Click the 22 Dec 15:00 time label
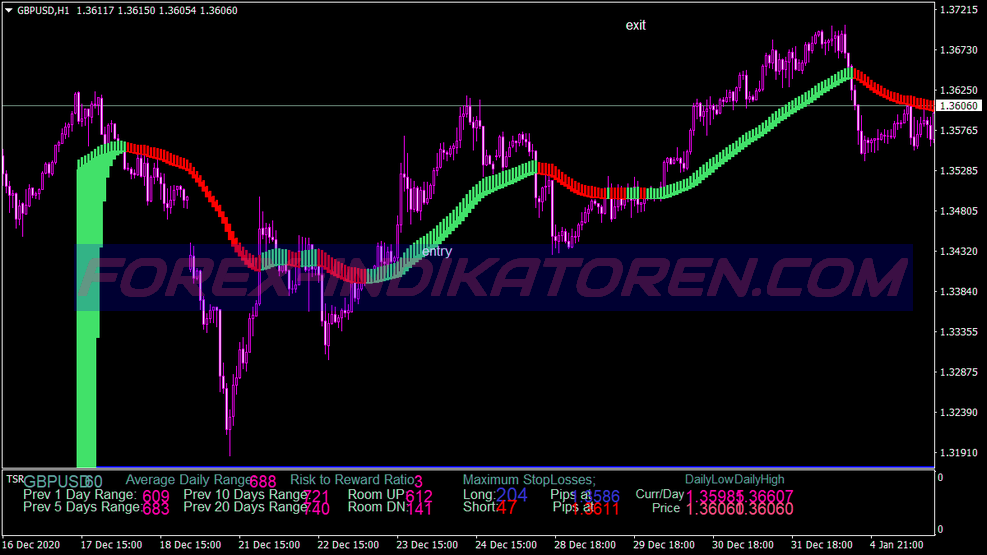Viewport: 987px width, 555px height. pyautogui.click(x=348, y=545)
